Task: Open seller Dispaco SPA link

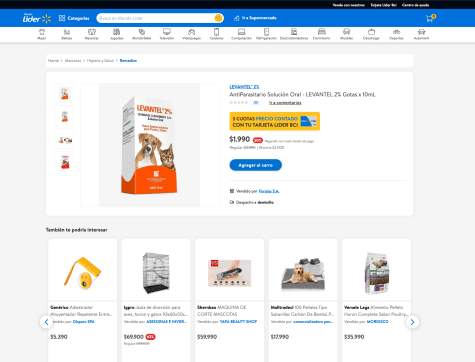Action: click(84, 322)
